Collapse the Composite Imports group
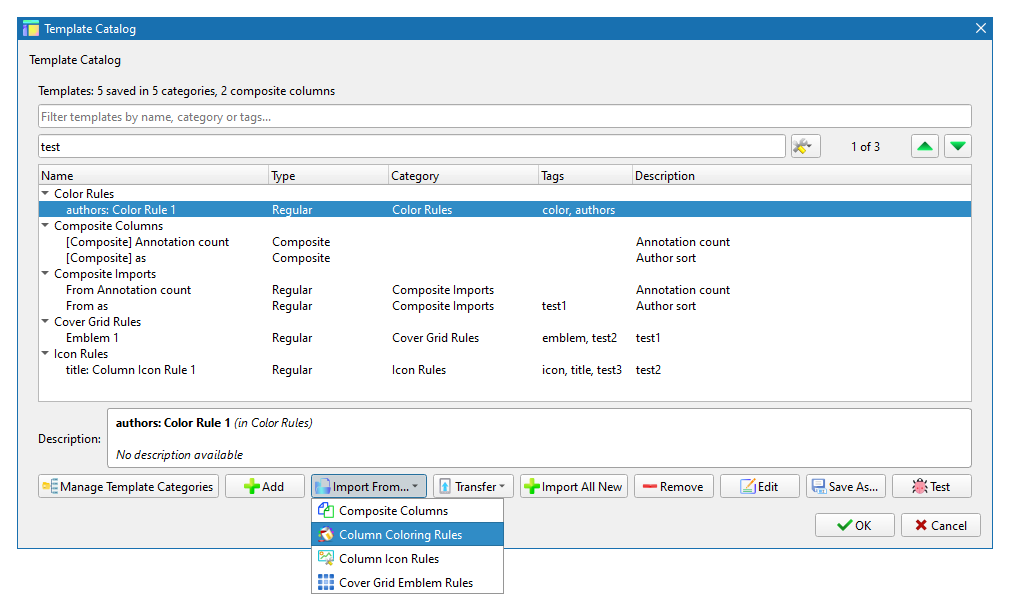 click(45, 274)
